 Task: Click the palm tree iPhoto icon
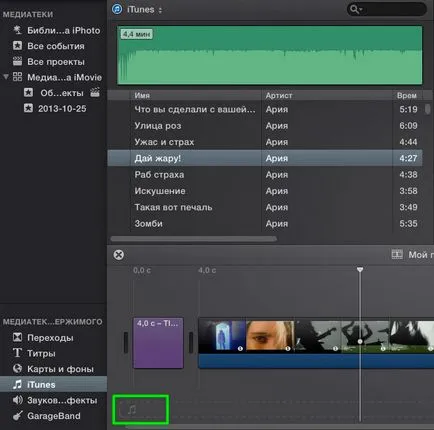[x=17, y=30]
